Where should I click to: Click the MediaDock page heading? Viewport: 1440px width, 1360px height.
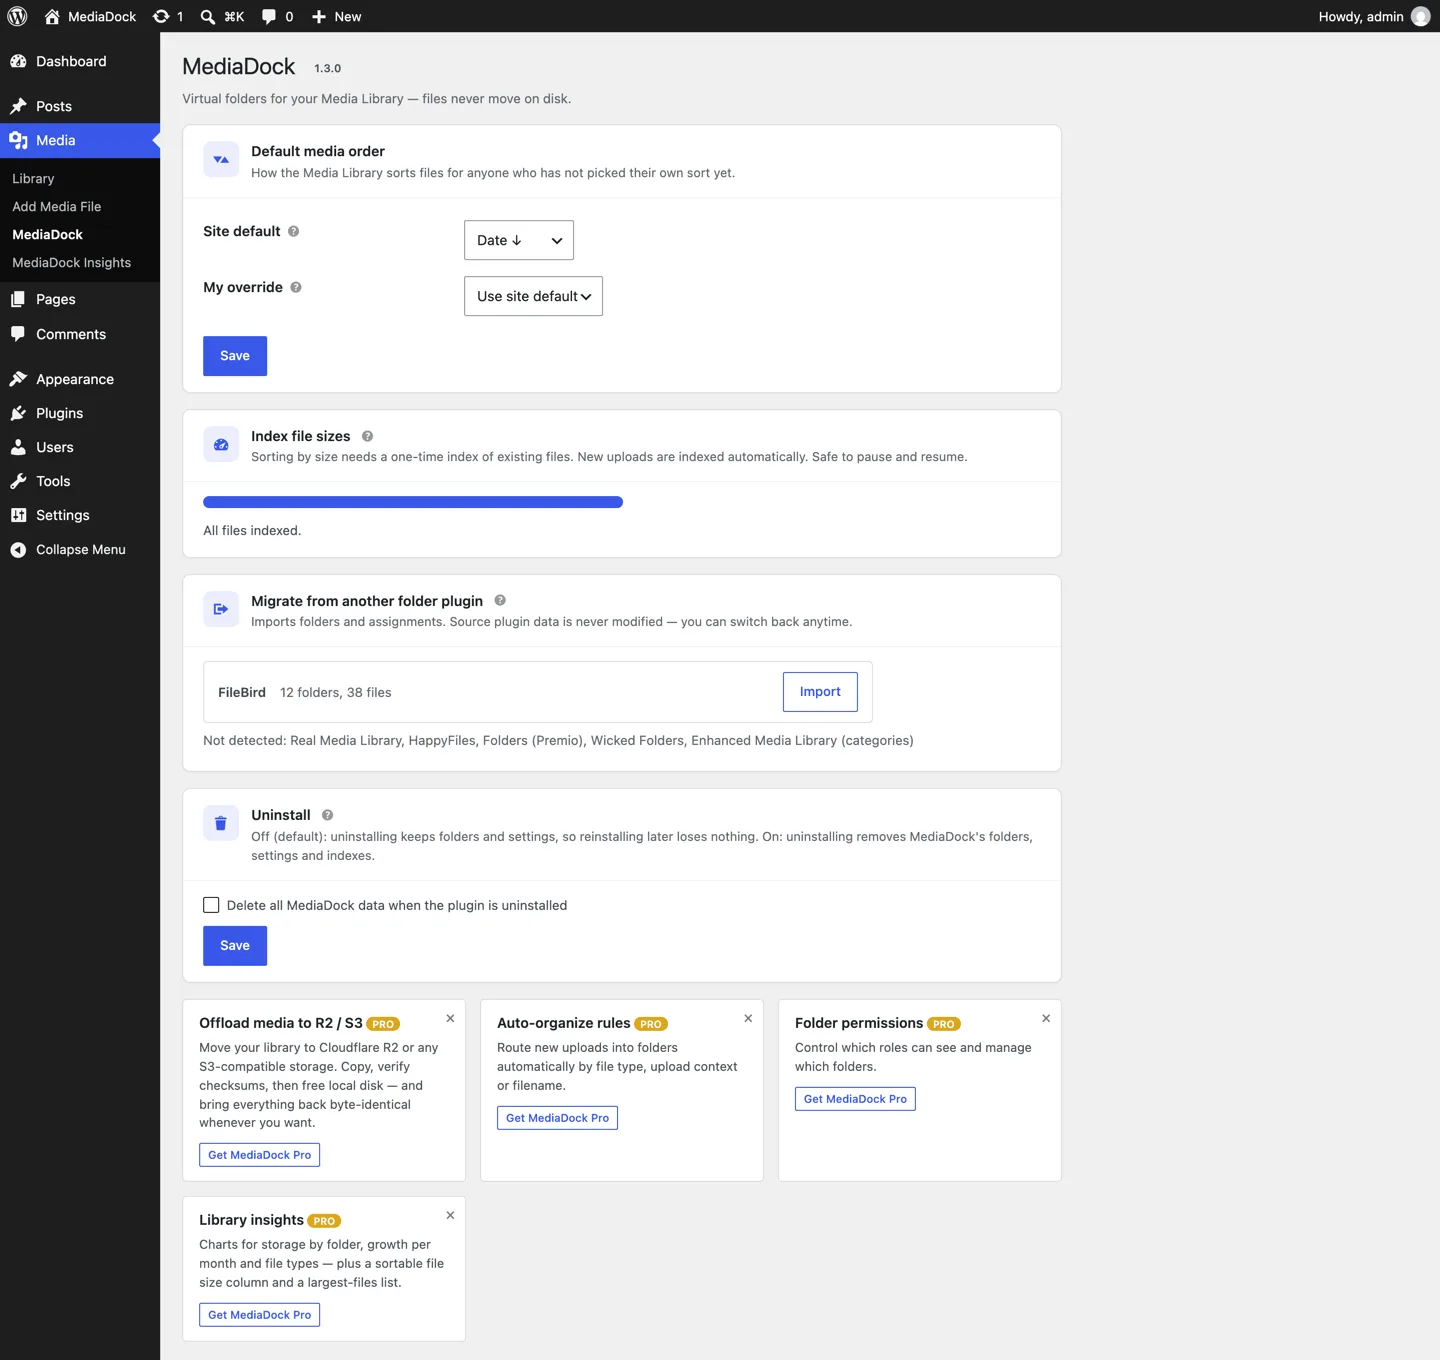[x=238, y=66]
